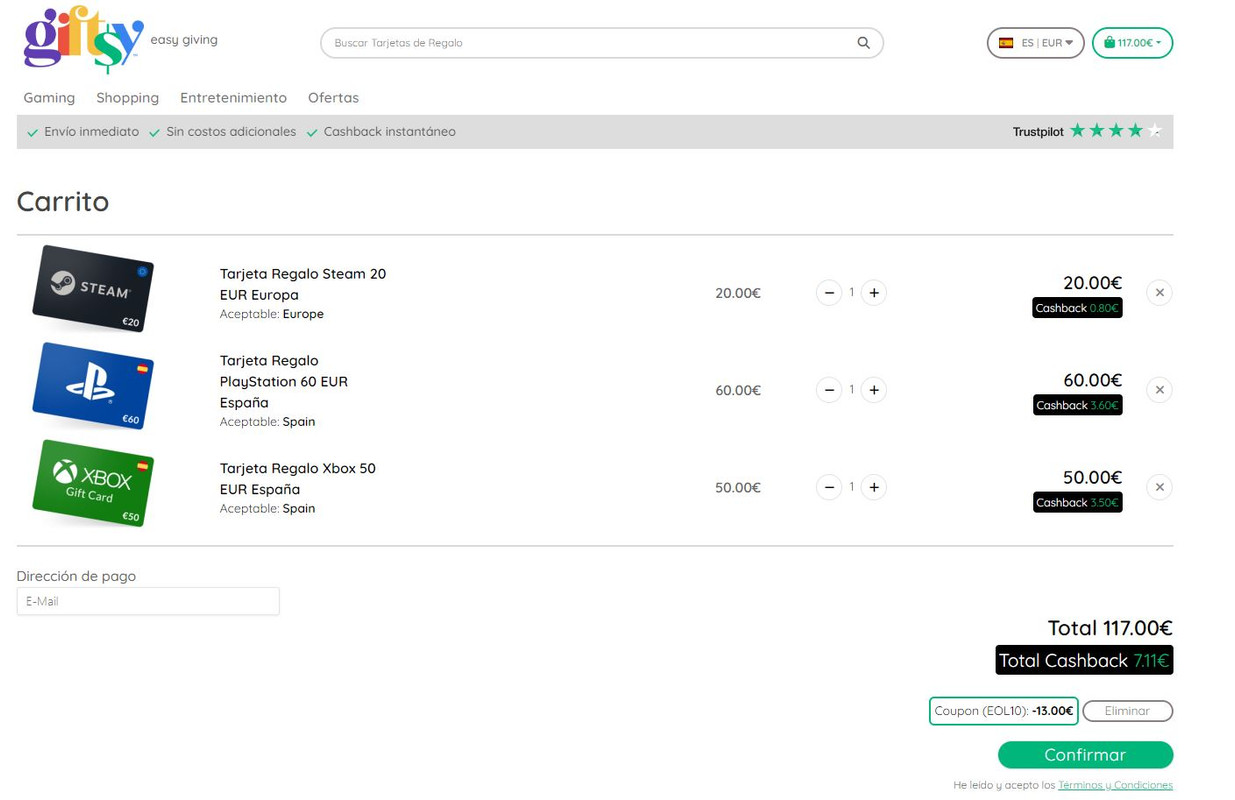This screenshot has height=800, width=1235.
Task: Click the Xbox gift card thumbnail
Action: [93, 483]
